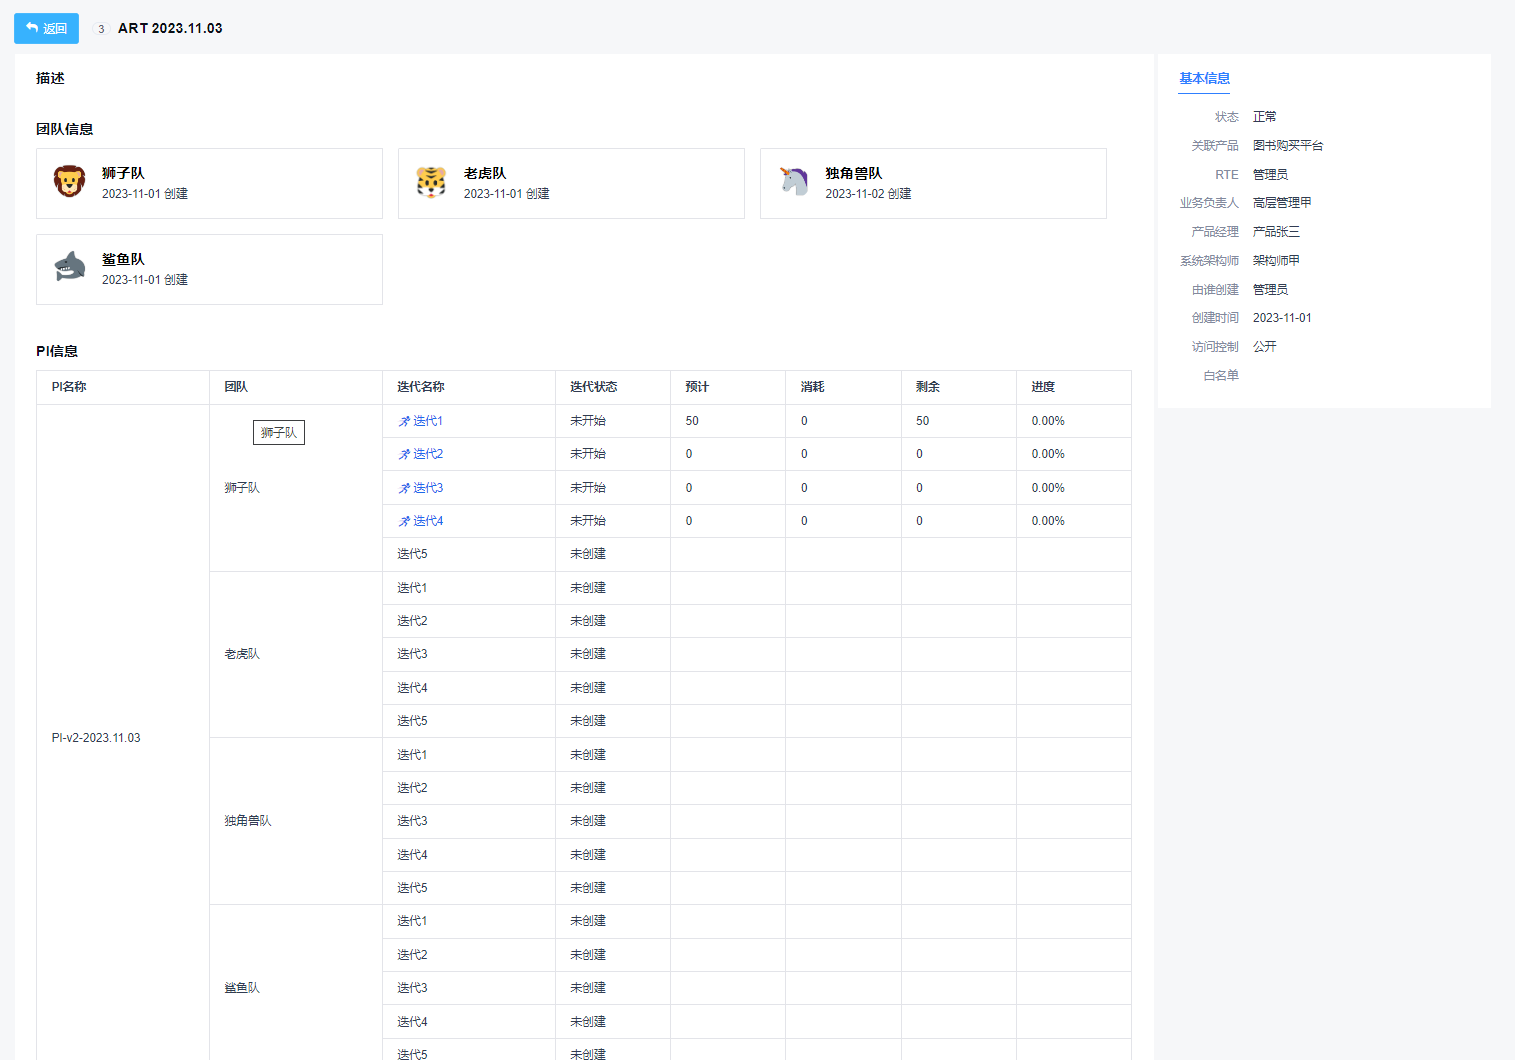
Task: Click the lion avatar of 狮子队
Action: pos(69,182)
